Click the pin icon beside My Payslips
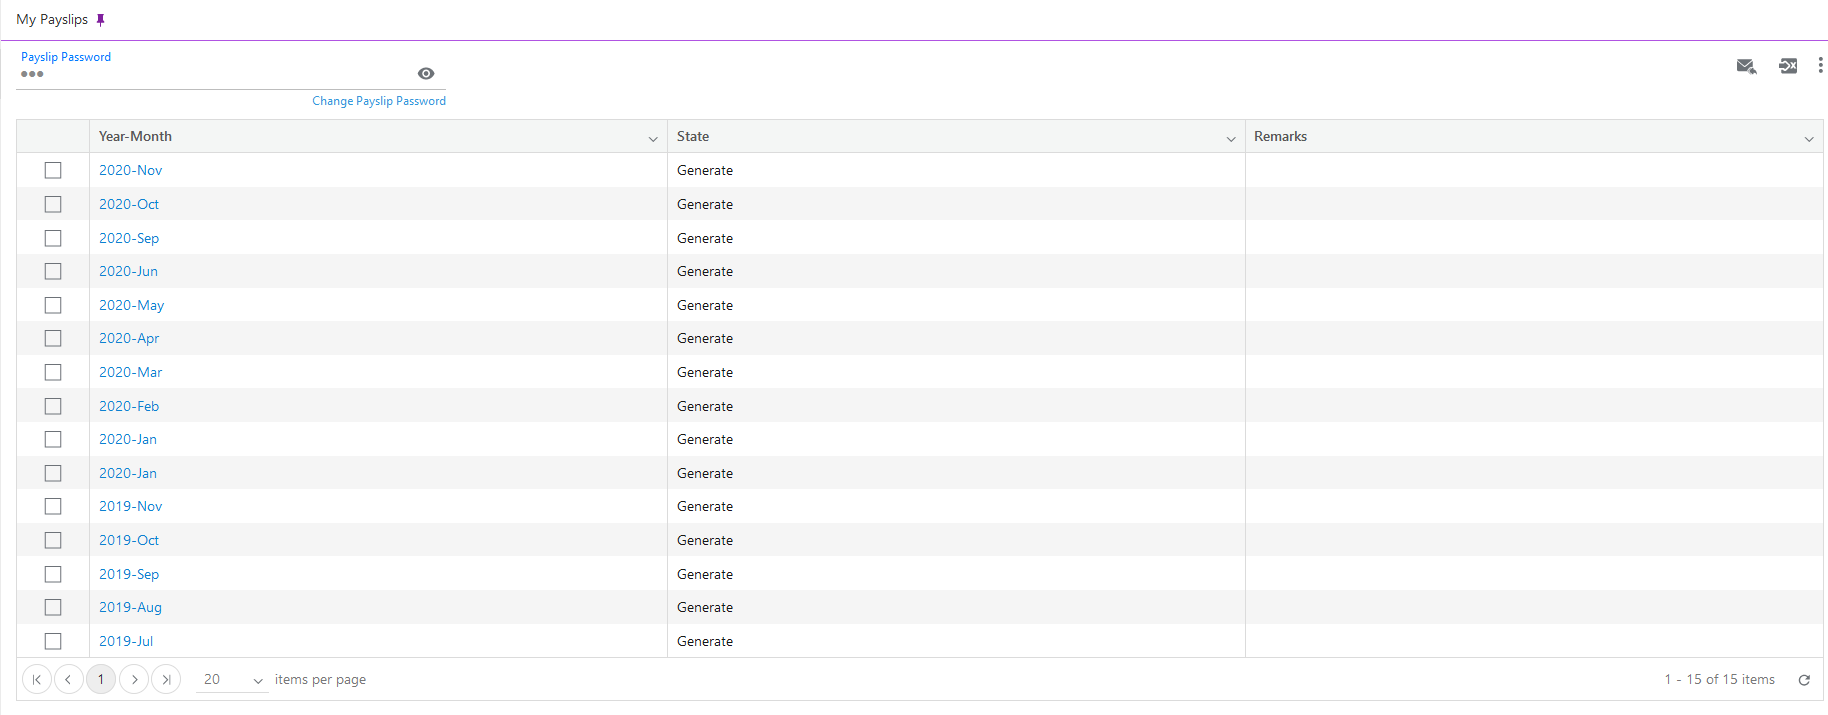Viewport: 1828px width, 715px height. coord(100,20)
